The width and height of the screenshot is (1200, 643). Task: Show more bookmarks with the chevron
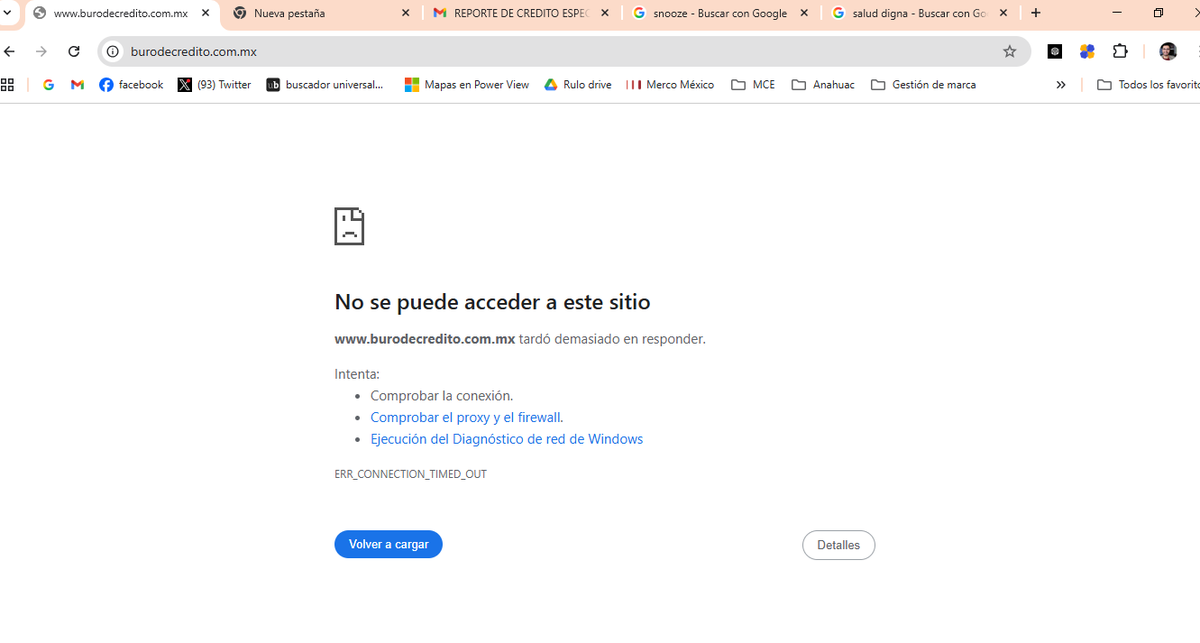click(x=1061, y=85)
